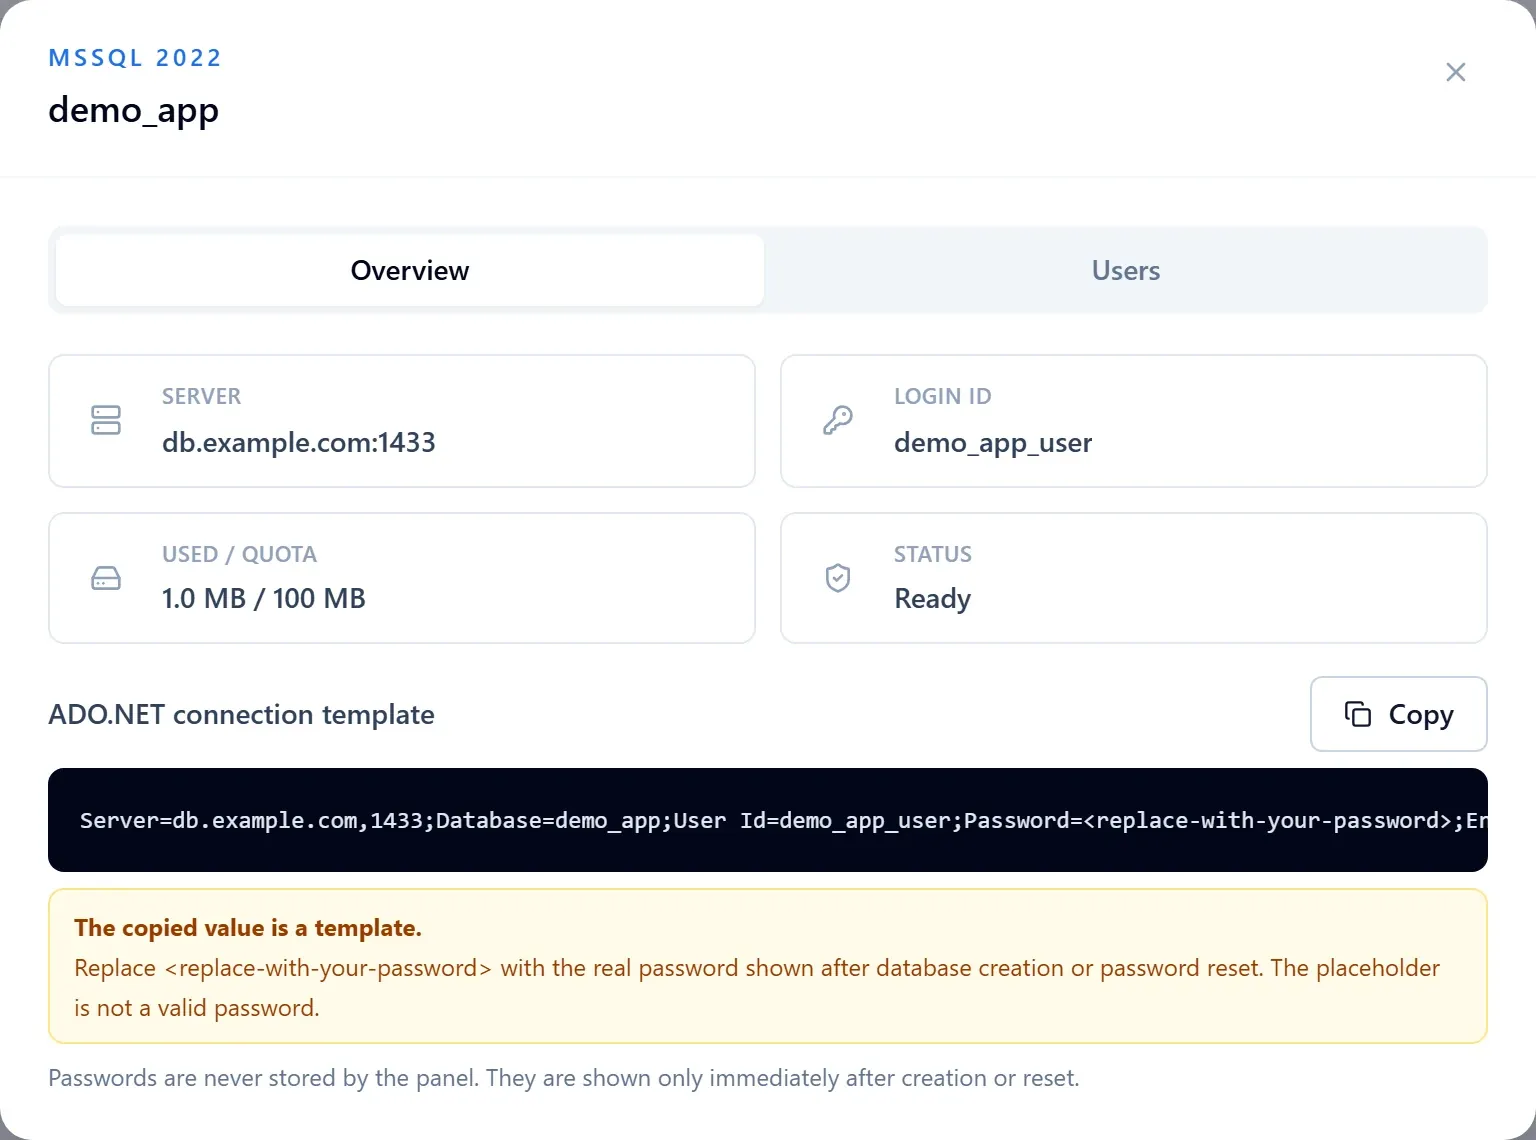Click the SERVER label
Screen dimensions: 1536x1140
pyautogui.click(x=201, y=396)
